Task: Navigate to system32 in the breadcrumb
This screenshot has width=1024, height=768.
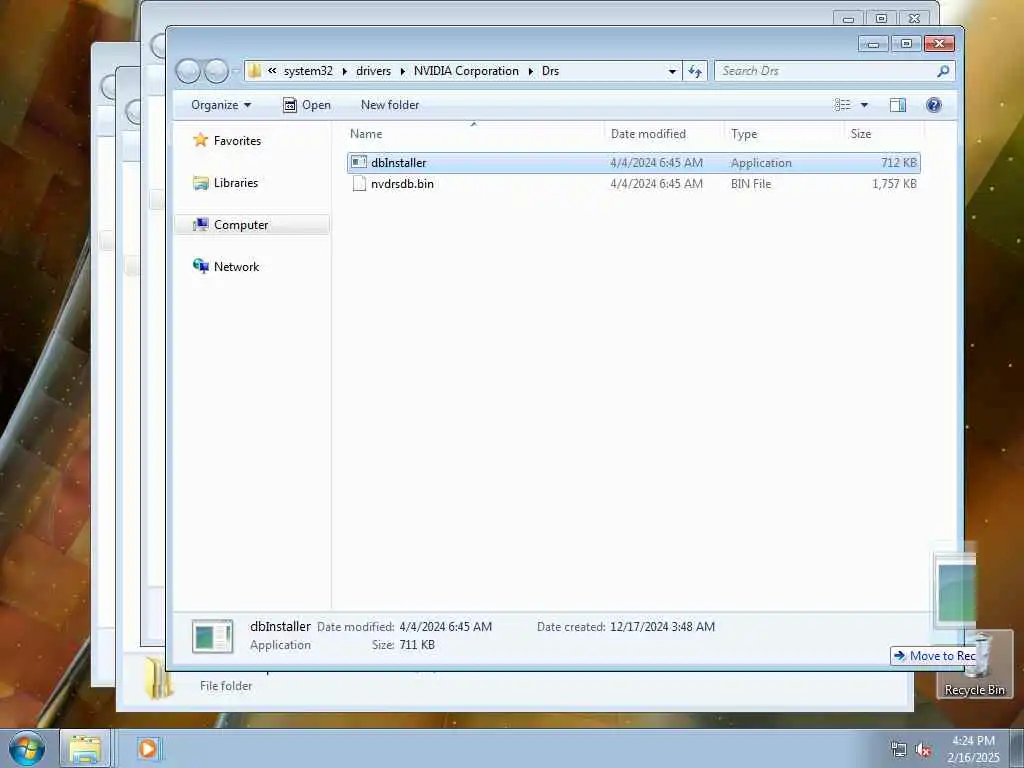Action: [x=308, y=71]
